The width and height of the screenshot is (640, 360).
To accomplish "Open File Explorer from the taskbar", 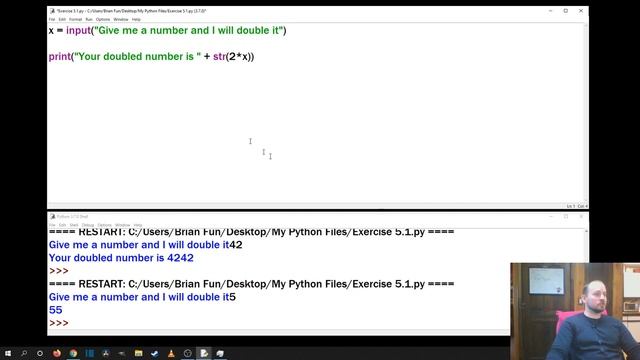I will point(138,353).
